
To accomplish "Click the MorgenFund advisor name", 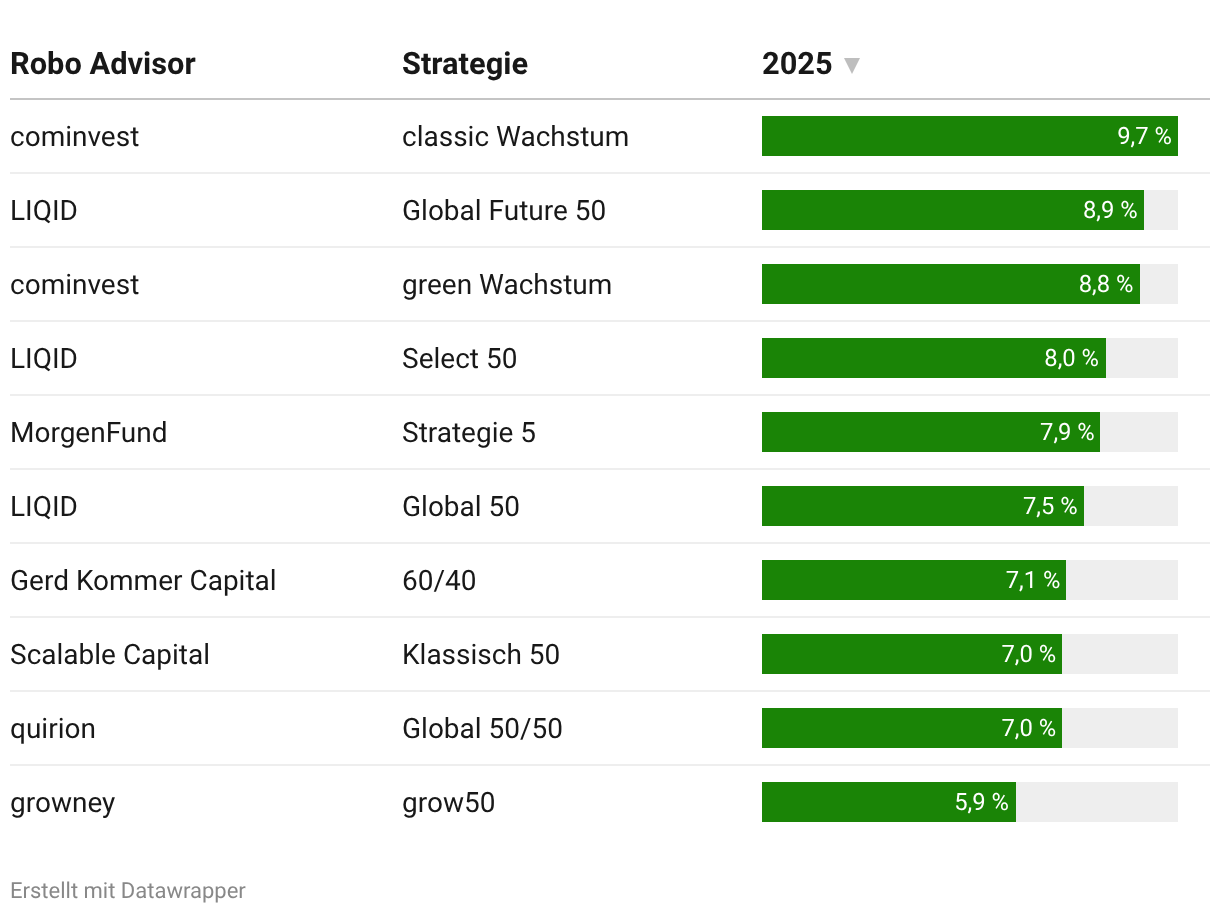I will coord(89,432).
